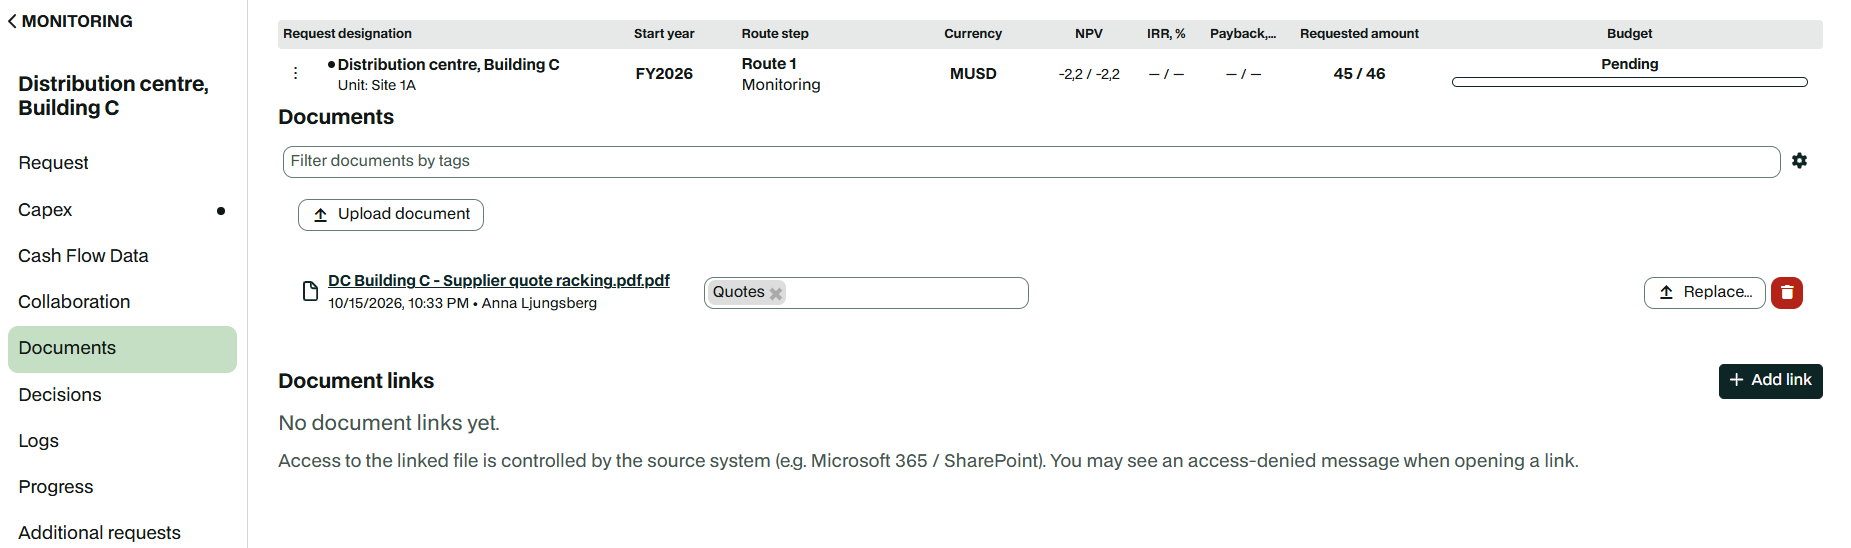Upload a new document
Image resolution: width=1851 pixels, height=548 pixels.
[391, 215]
